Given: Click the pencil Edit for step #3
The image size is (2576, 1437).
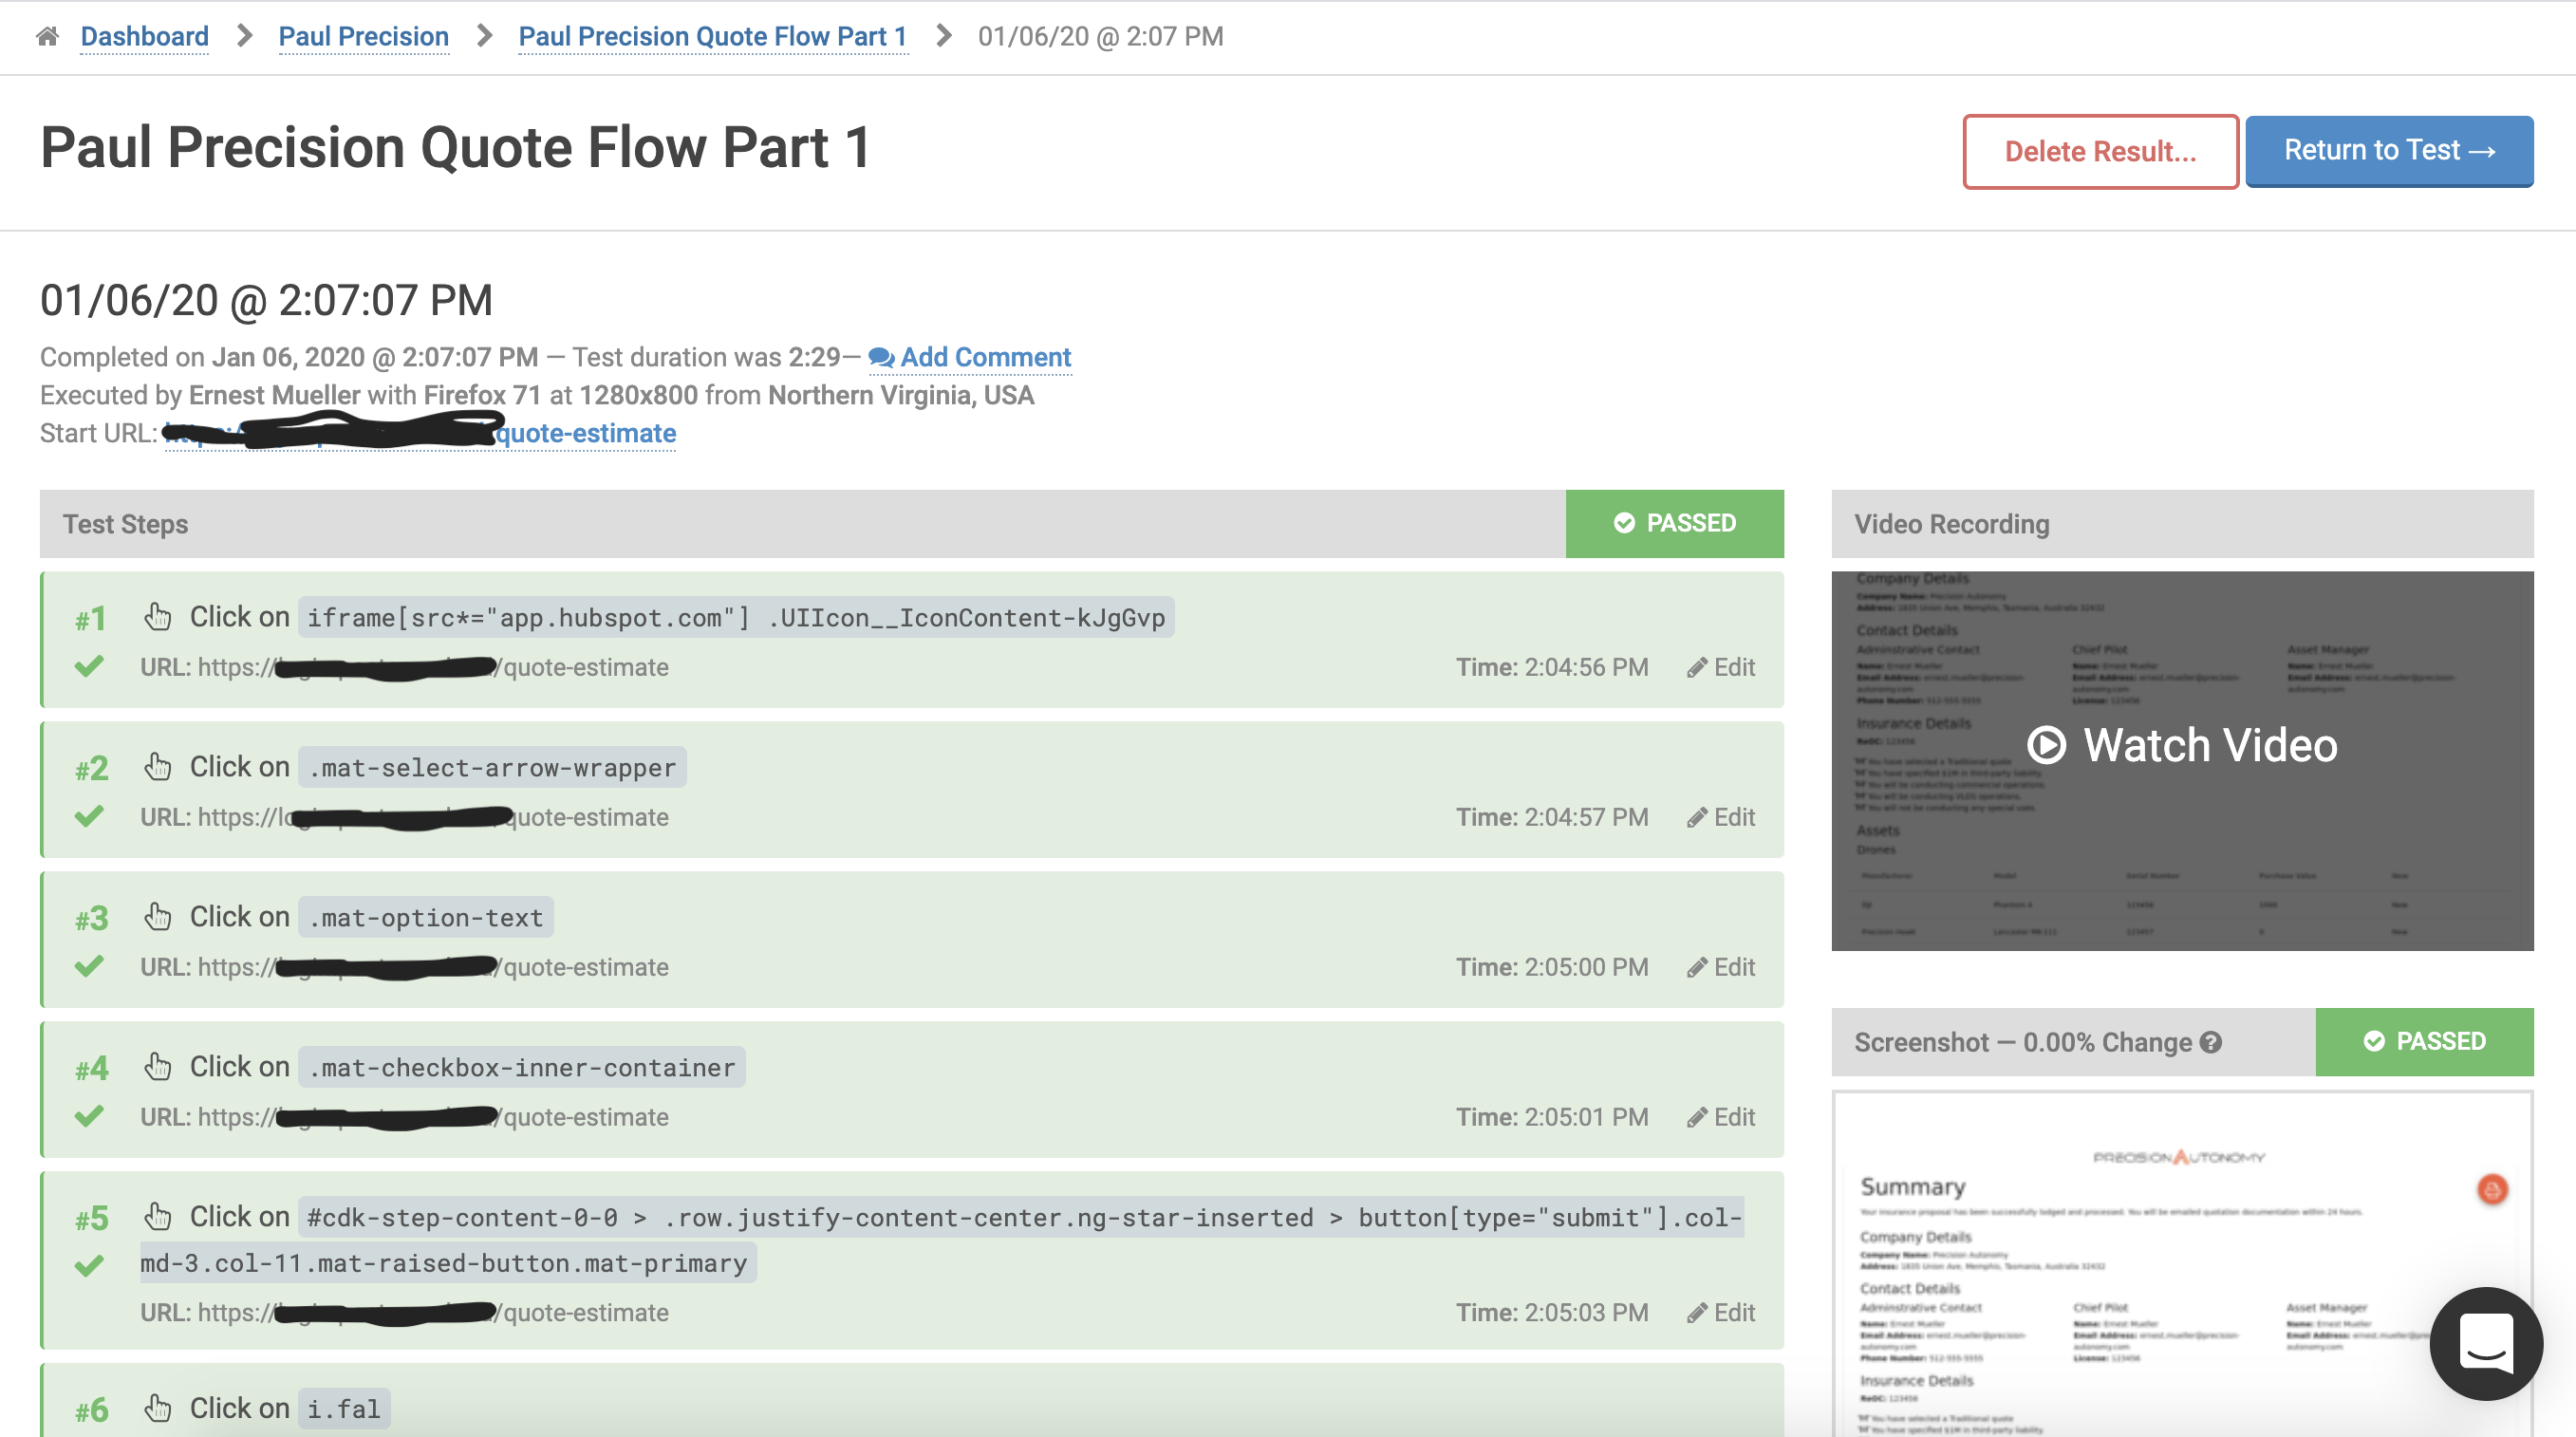Looking at the screenshot, I should 1721,967.
